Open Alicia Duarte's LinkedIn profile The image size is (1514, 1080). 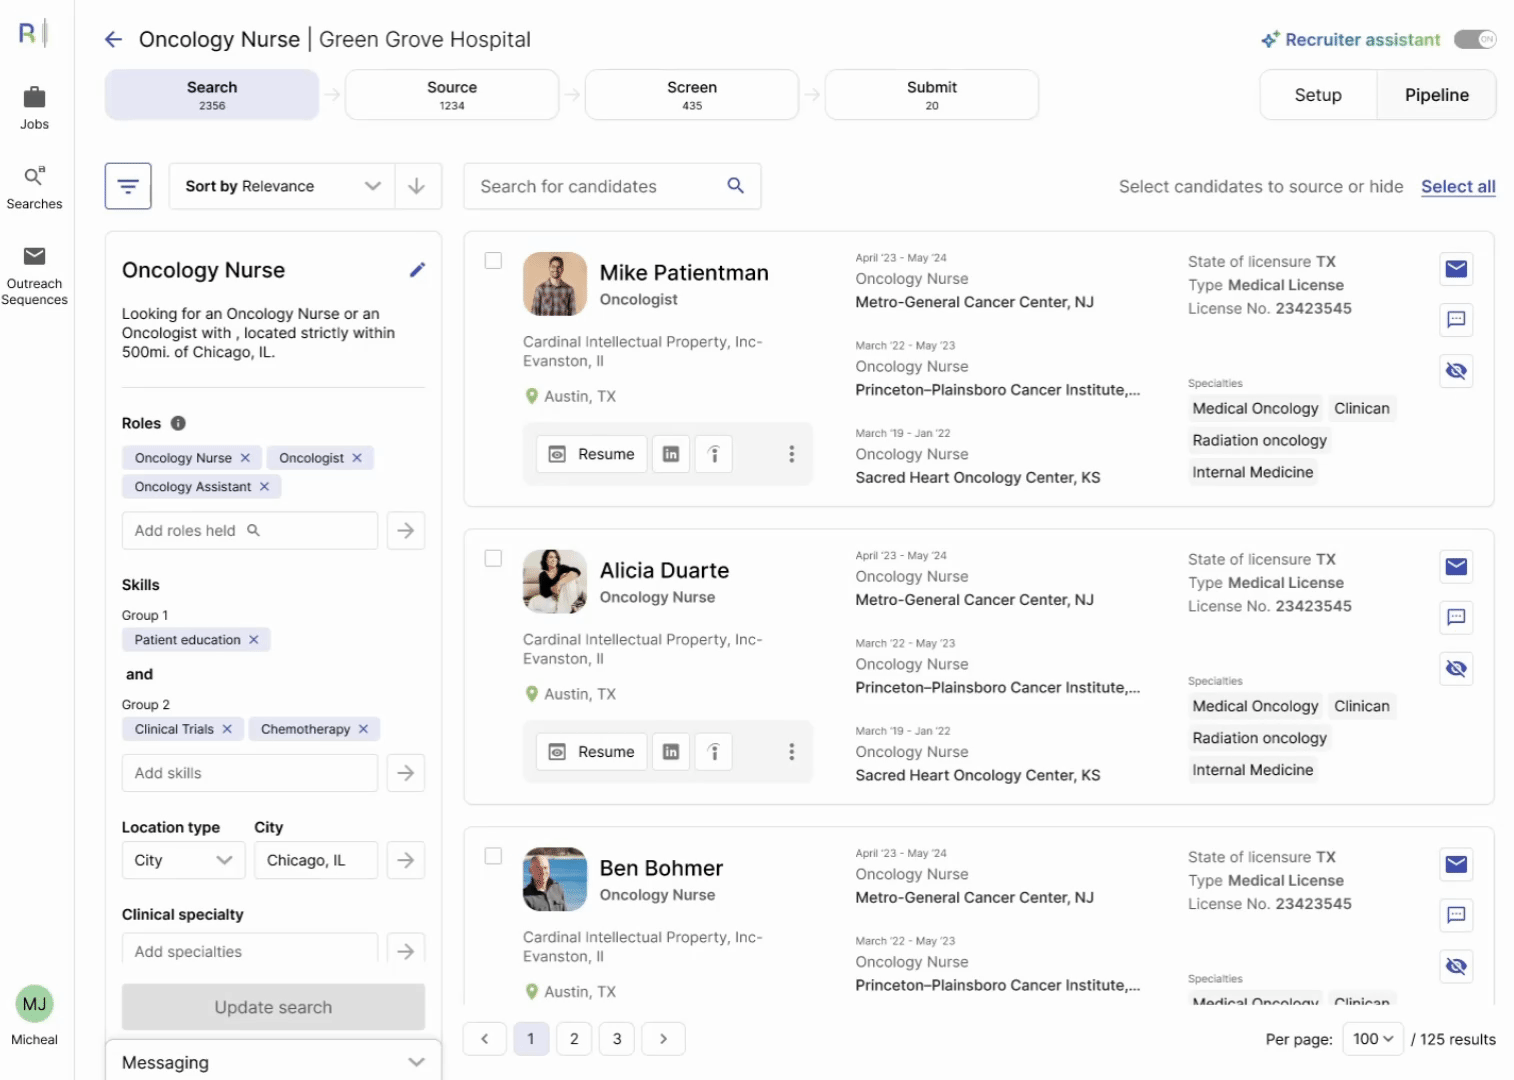coord(671,752)
